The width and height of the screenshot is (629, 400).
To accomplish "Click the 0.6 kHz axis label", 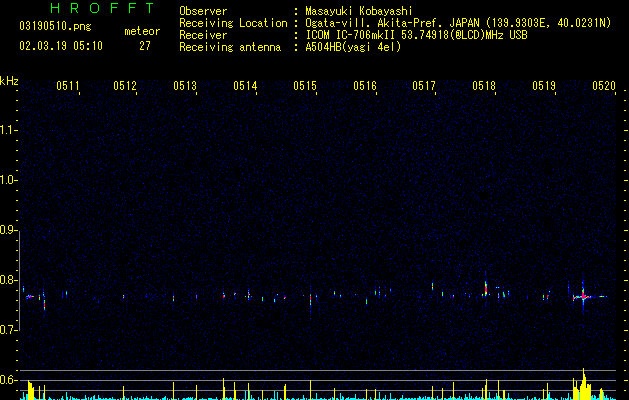I will tap(9, 380).
